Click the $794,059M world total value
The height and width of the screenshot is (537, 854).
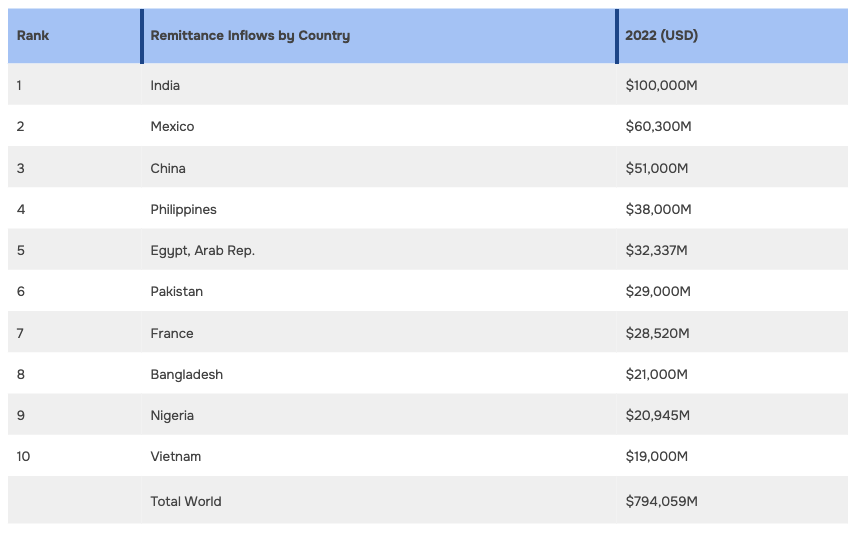661,502
